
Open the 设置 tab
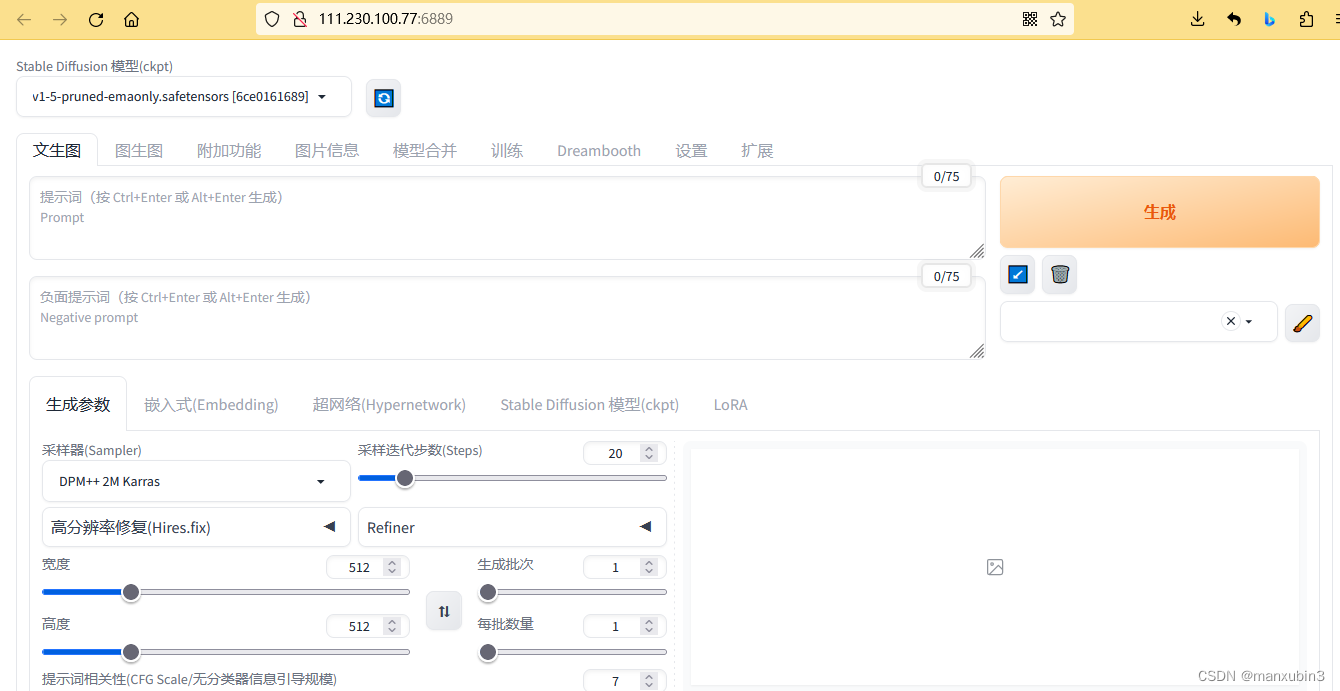click(691, 151)
